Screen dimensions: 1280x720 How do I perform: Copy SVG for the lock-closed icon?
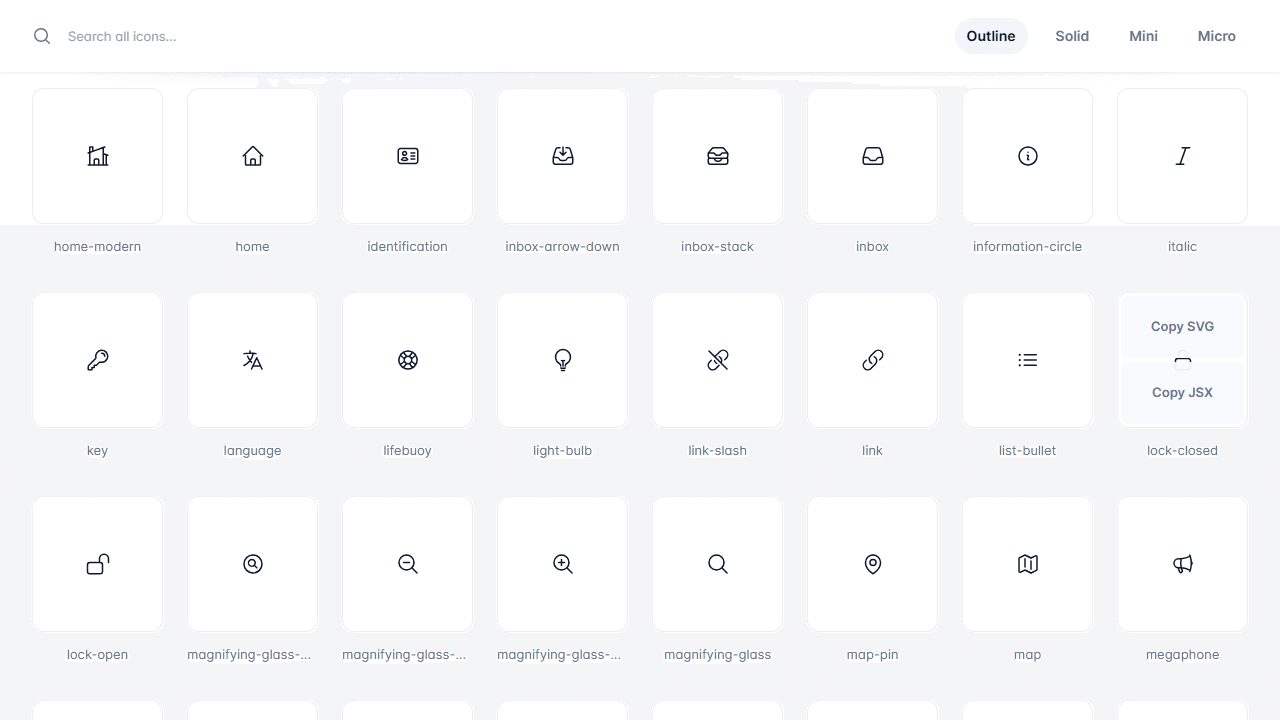(1182, 326)
